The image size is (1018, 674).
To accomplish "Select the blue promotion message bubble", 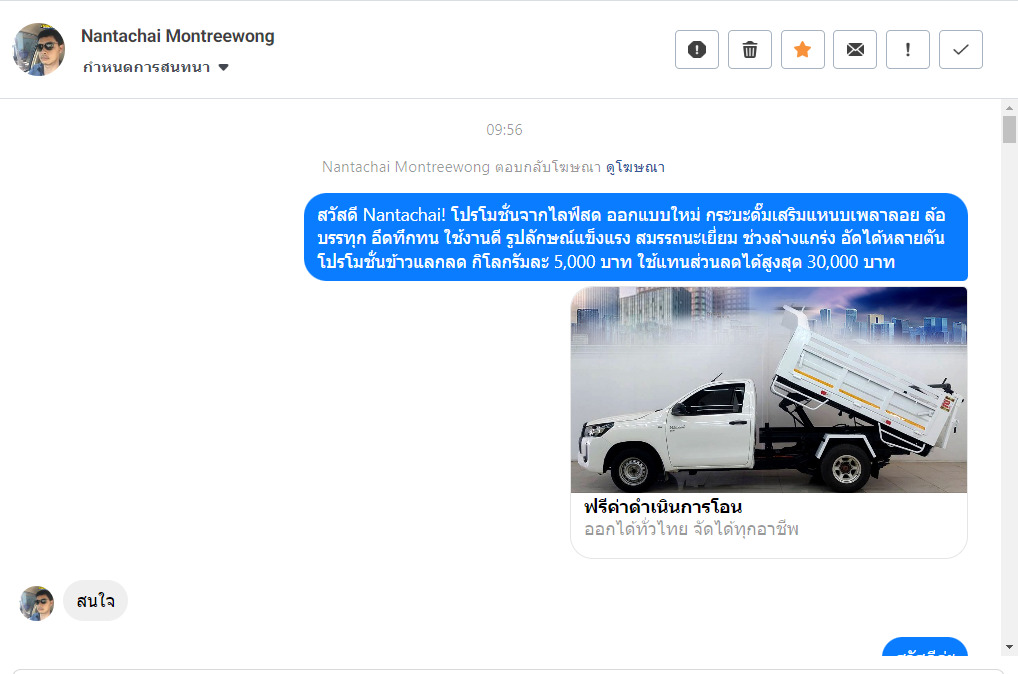I will click(636, 238).
